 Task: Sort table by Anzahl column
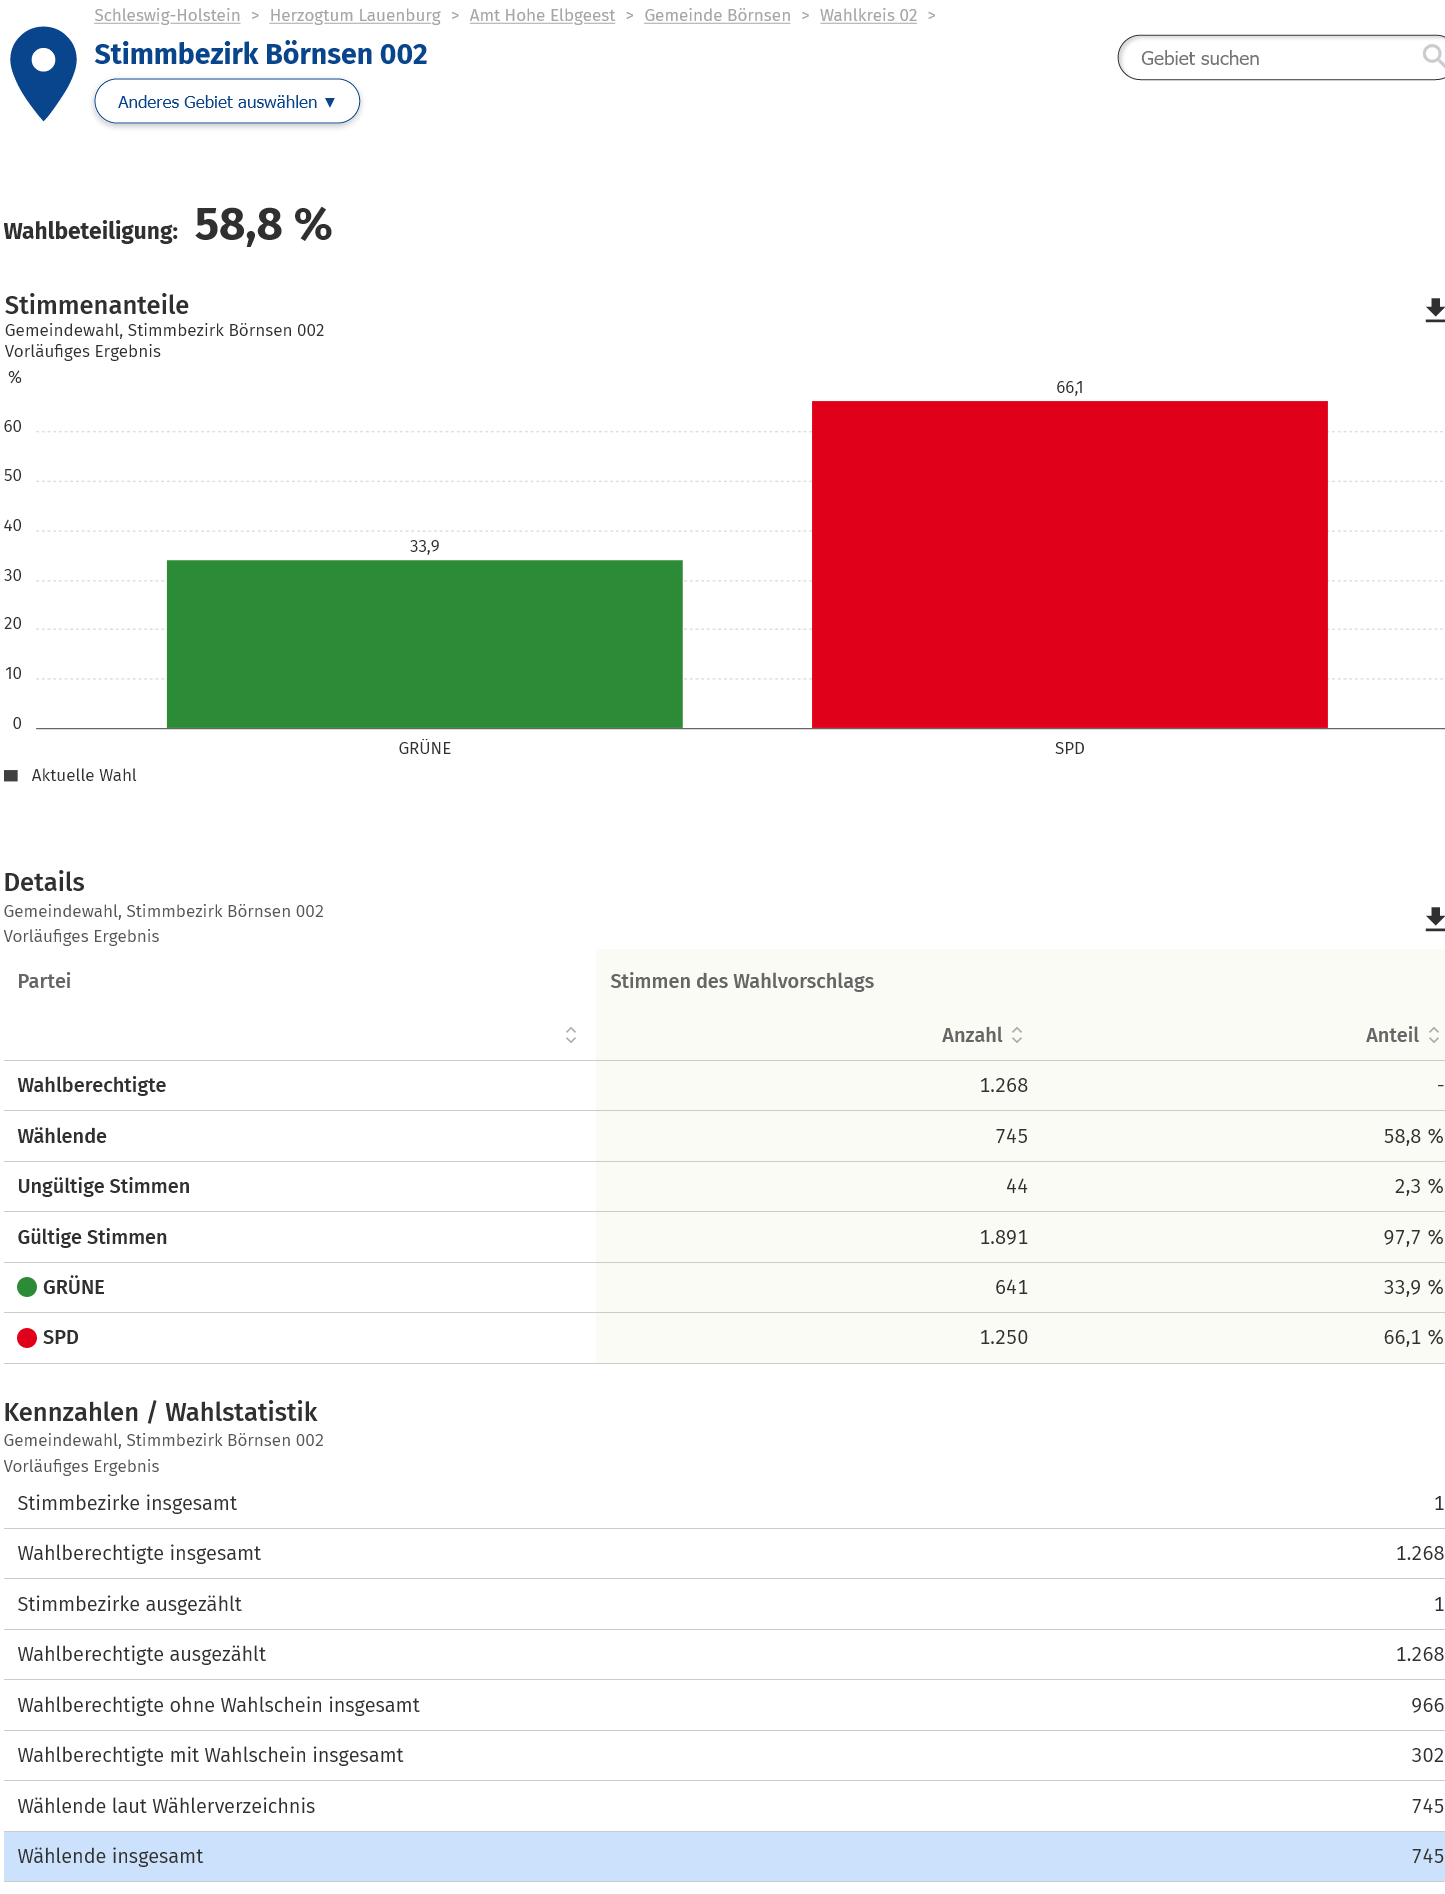pyautogui.click(x=1017, y=1035)
